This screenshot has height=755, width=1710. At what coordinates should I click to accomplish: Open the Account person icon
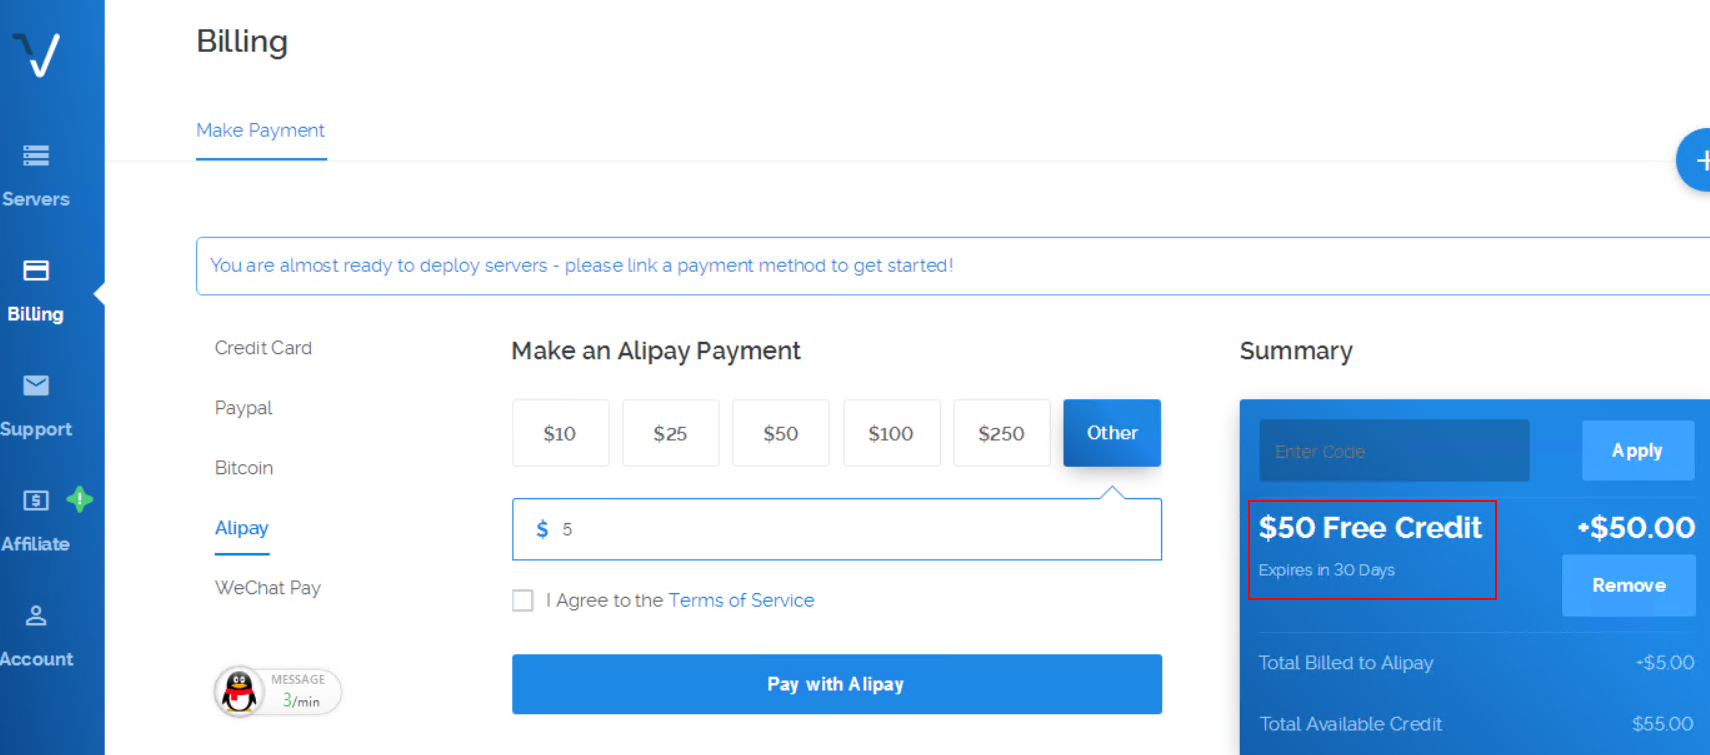click(x=36, y=616)
